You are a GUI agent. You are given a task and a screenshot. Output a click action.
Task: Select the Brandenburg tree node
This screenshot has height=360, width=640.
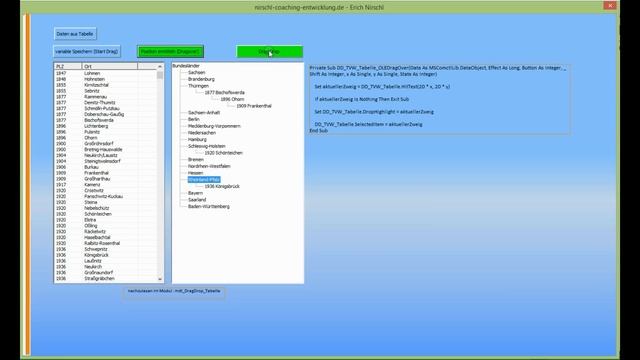point(201,79)
